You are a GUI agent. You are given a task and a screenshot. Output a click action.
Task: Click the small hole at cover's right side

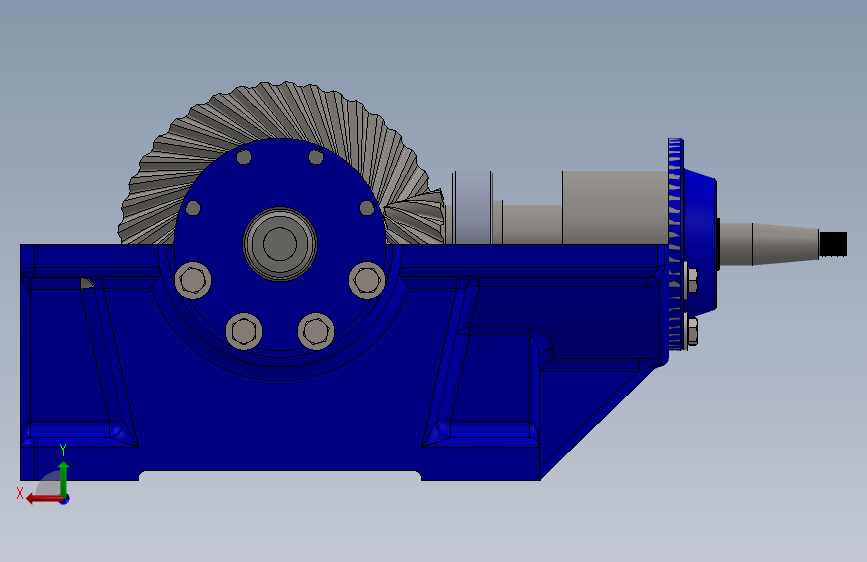click(367, 208)
